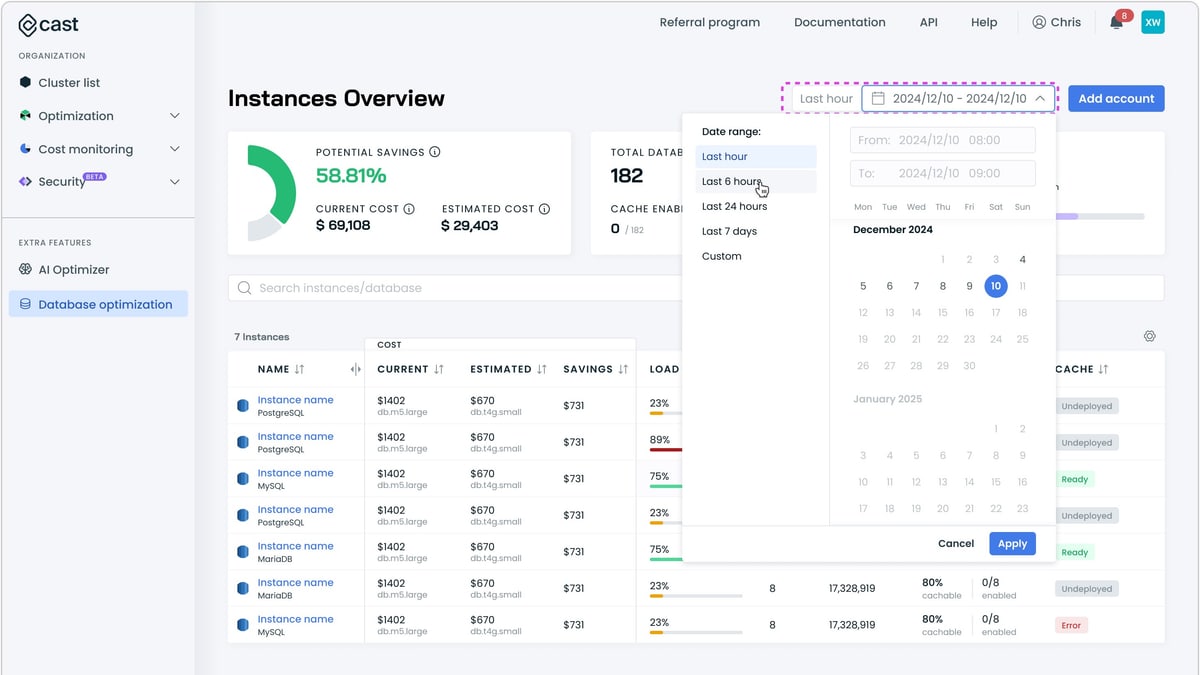This screenshot has height=675, width=1200.
Task: Click the Security sidebar icon
Action: (26, 182)
